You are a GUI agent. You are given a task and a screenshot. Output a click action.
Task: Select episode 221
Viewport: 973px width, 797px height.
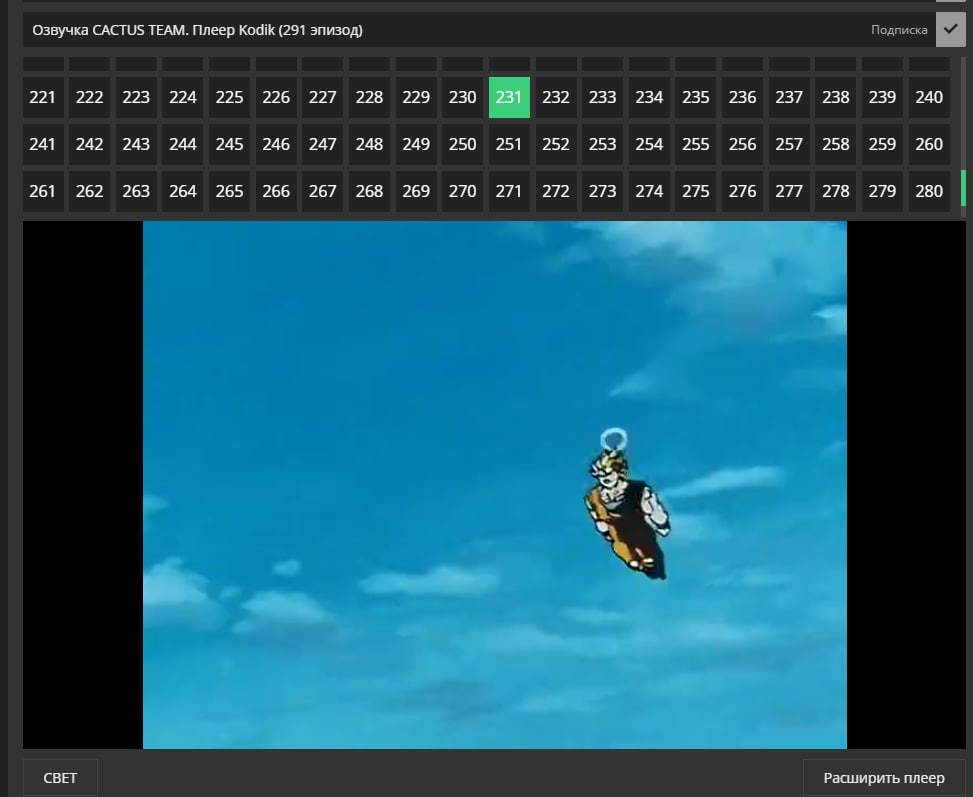point(43,97)
